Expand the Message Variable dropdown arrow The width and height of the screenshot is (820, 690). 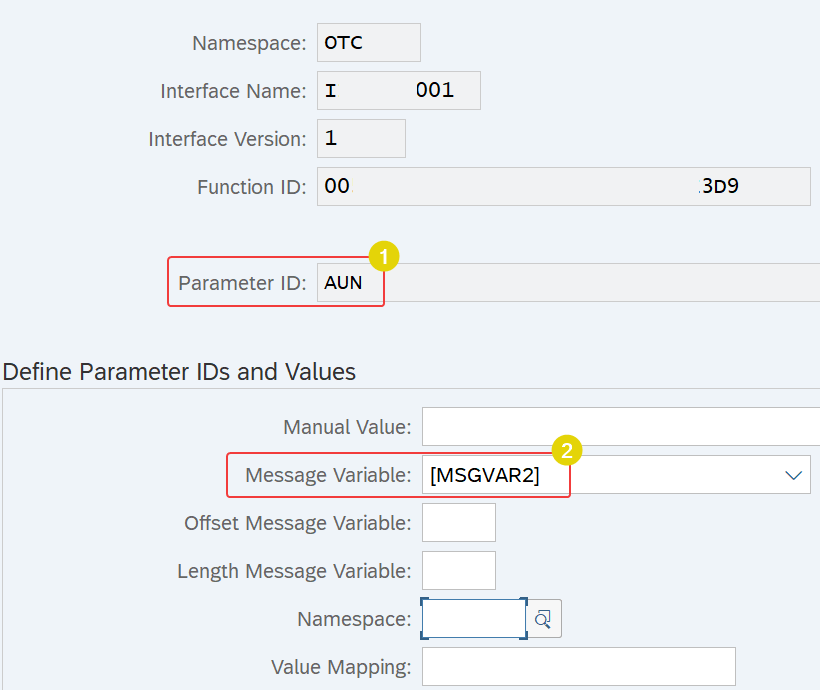pos(793,475)
